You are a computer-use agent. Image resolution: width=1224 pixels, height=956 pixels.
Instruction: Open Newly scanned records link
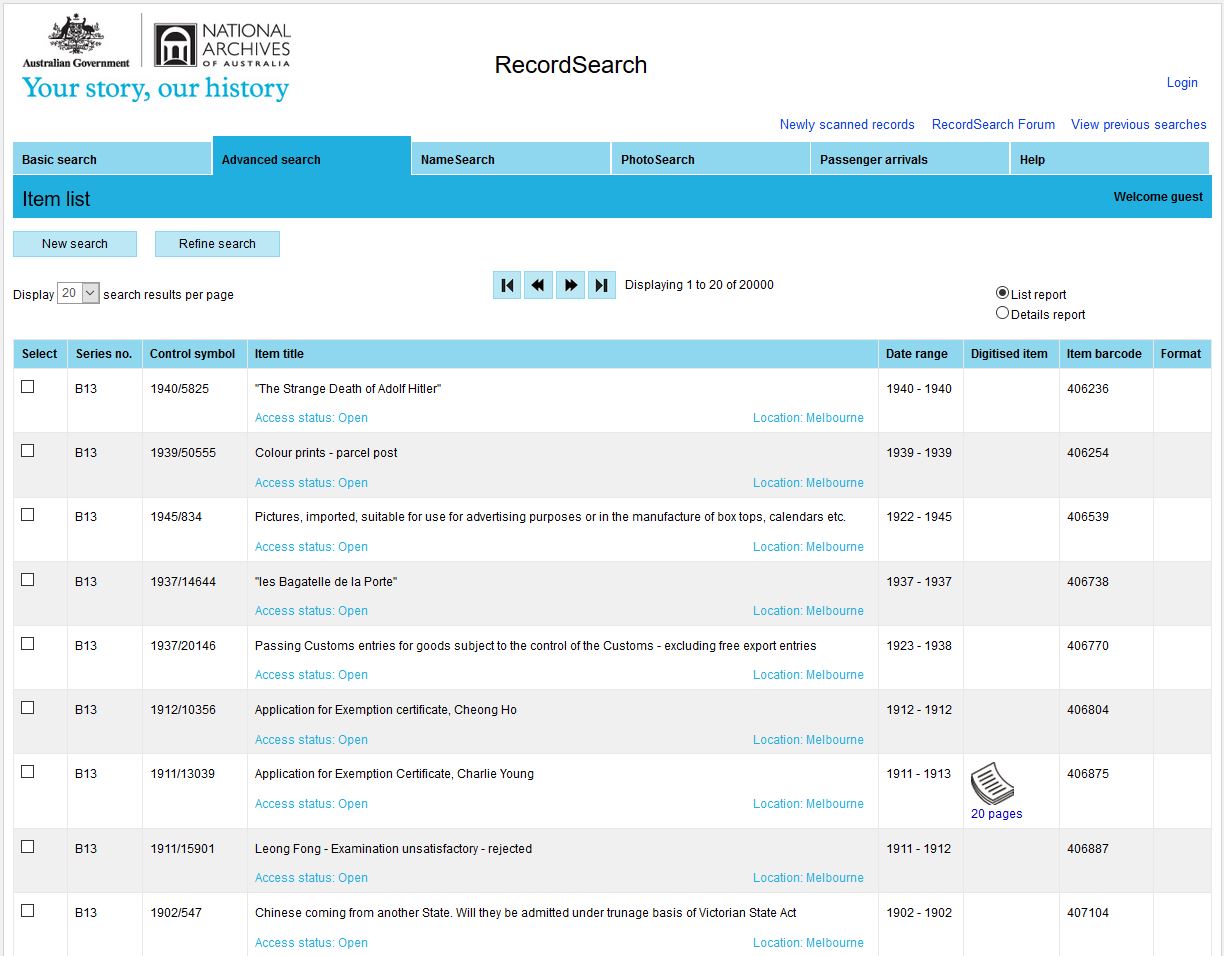pyautogui.click(x=847, y=125)
